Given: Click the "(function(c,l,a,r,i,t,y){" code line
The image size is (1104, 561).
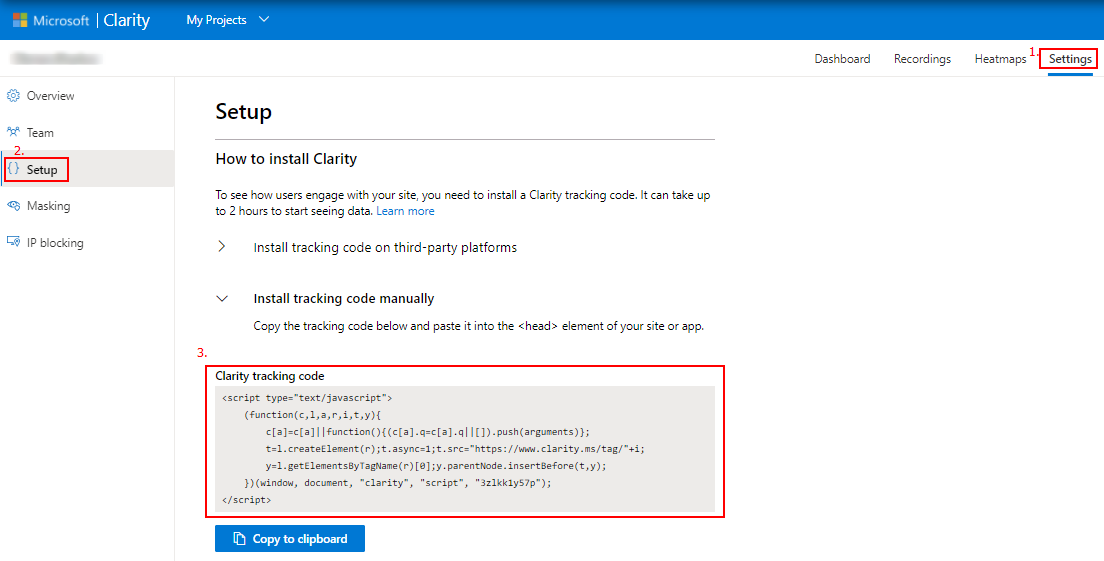Looking at the screenshot, I should 313,415.
